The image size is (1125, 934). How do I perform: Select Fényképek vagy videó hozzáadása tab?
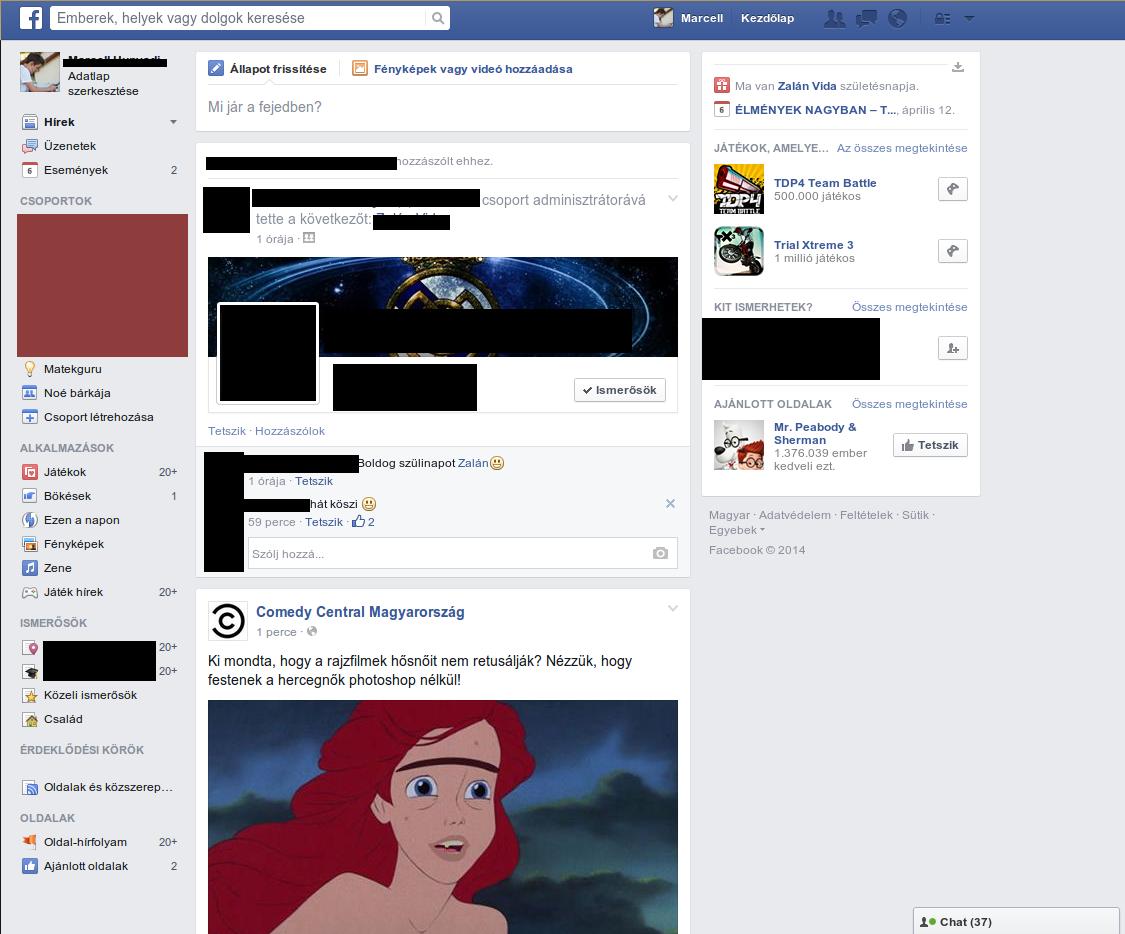pyautogui.click(x=462, y=69)
